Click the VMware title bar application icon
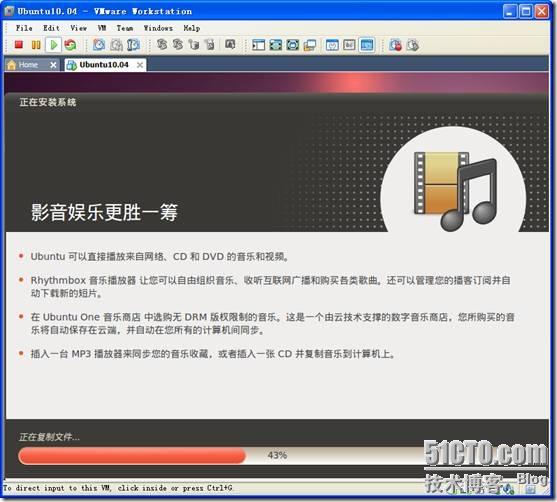 [9, 11]
